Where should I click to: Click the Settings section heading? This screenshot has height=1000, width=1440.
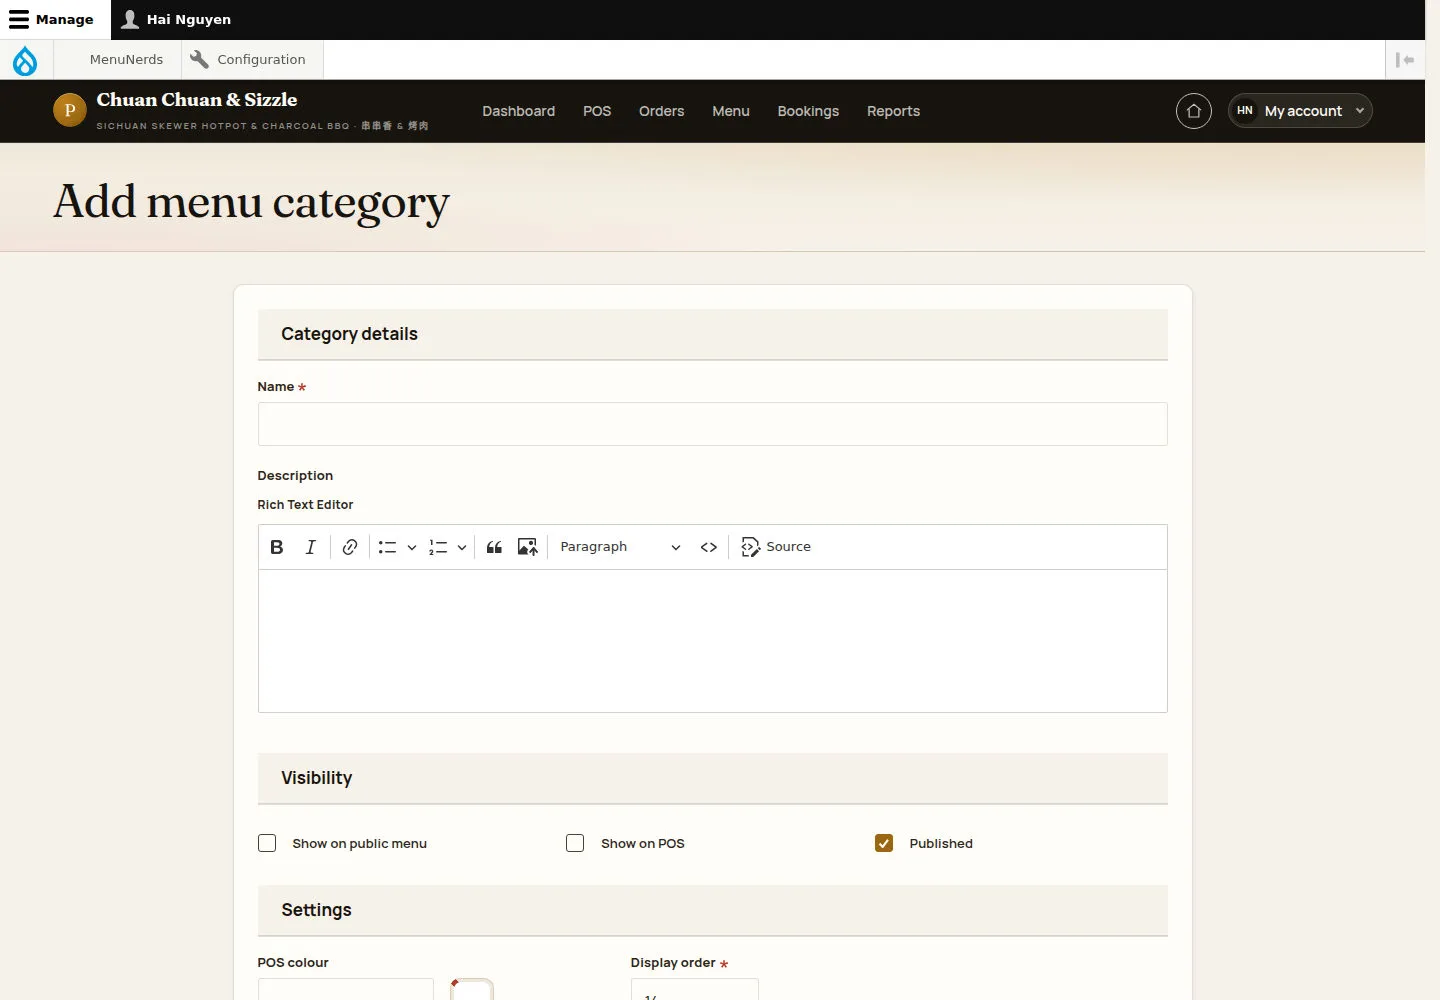coord(316,910)
